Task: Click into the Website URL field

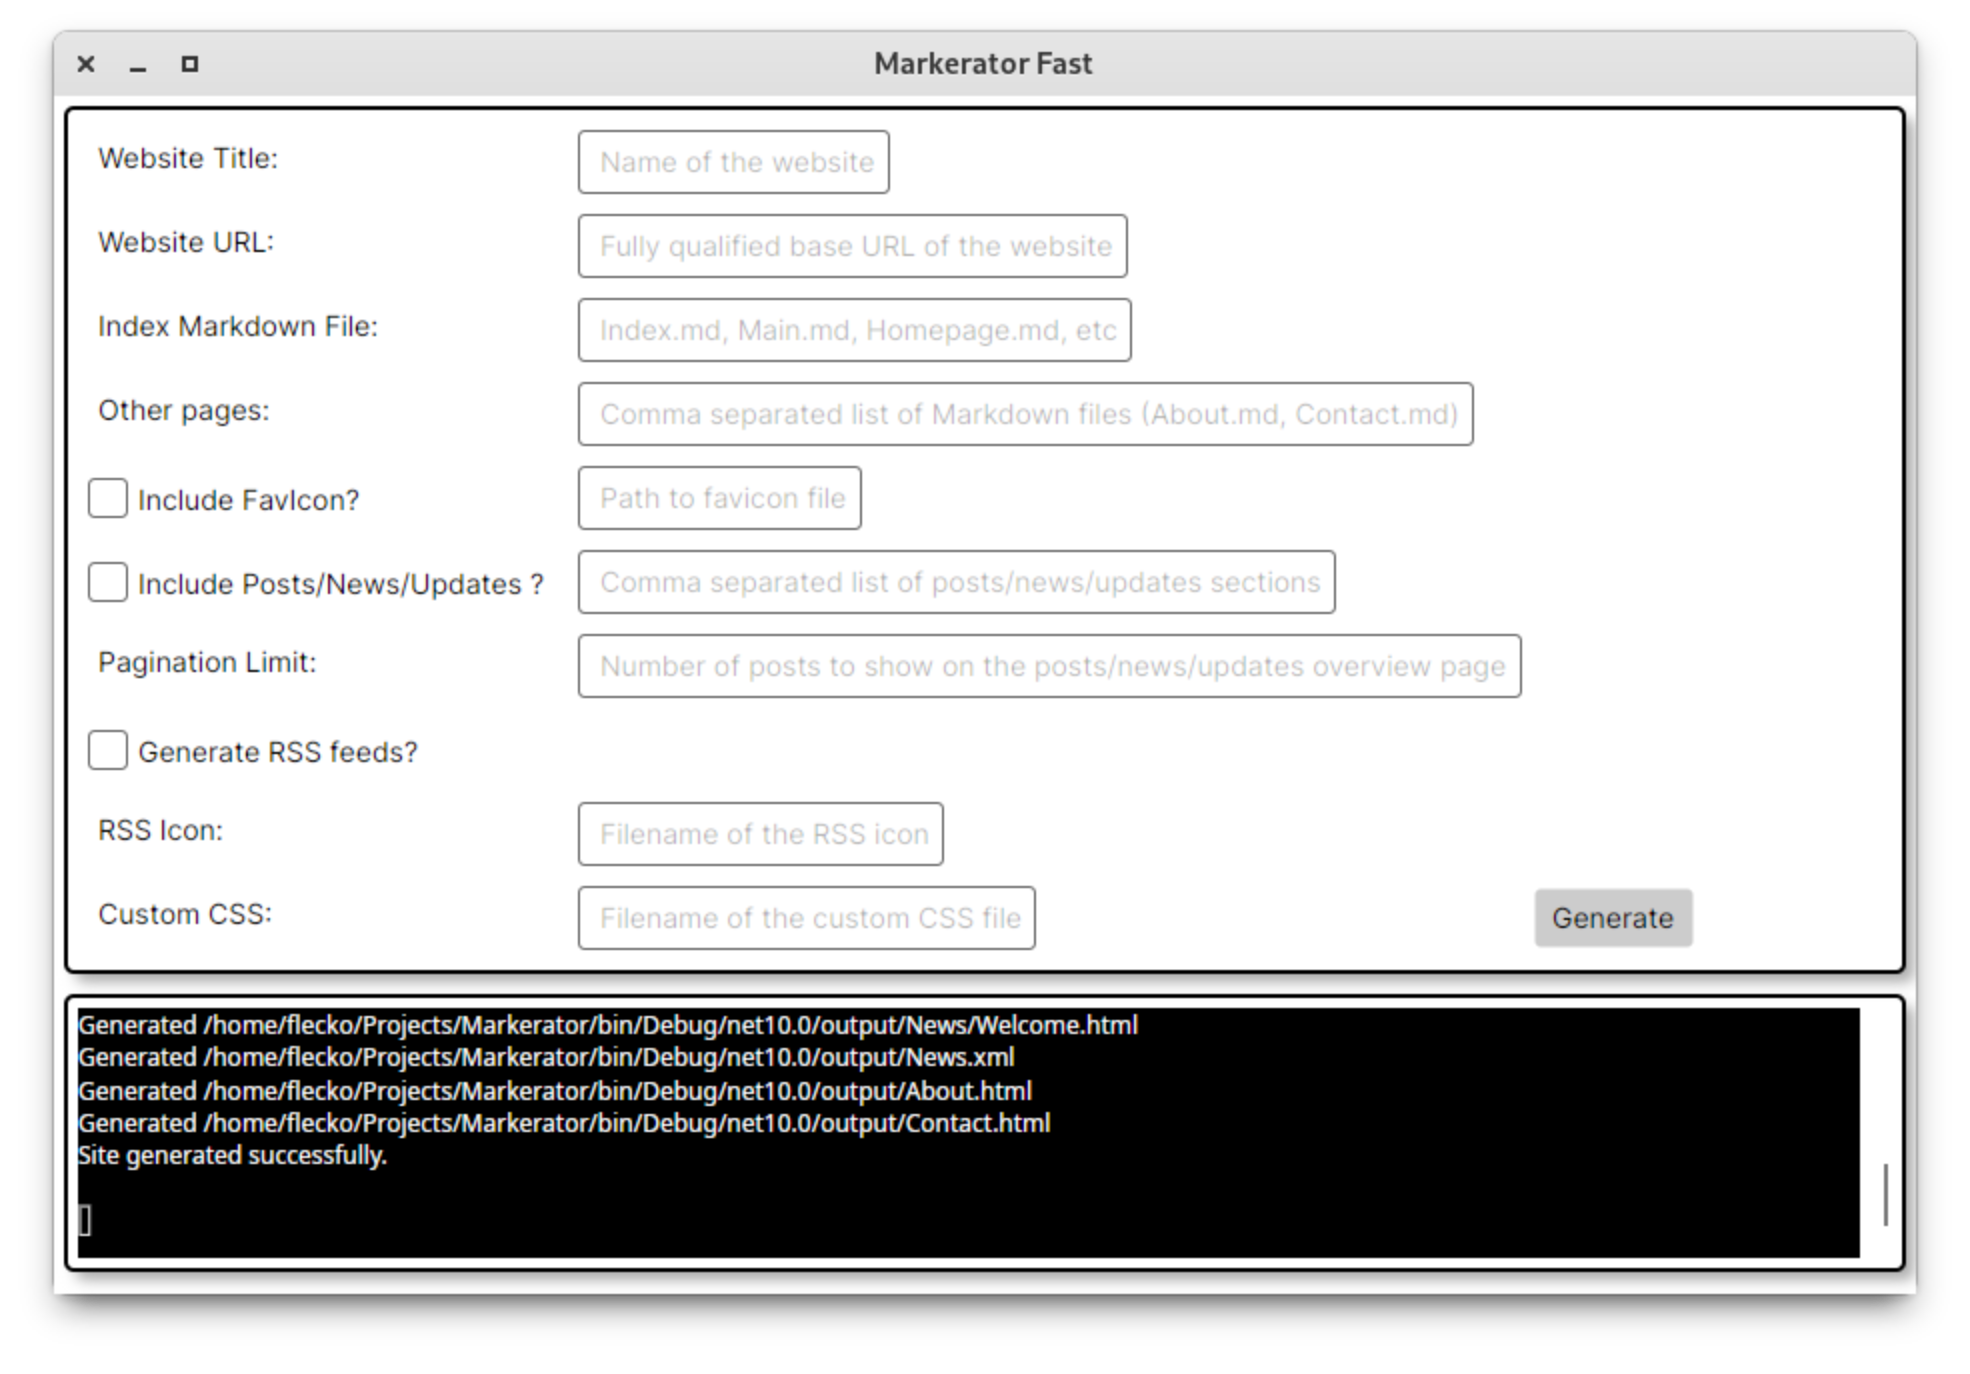Action: click(852, 246)
